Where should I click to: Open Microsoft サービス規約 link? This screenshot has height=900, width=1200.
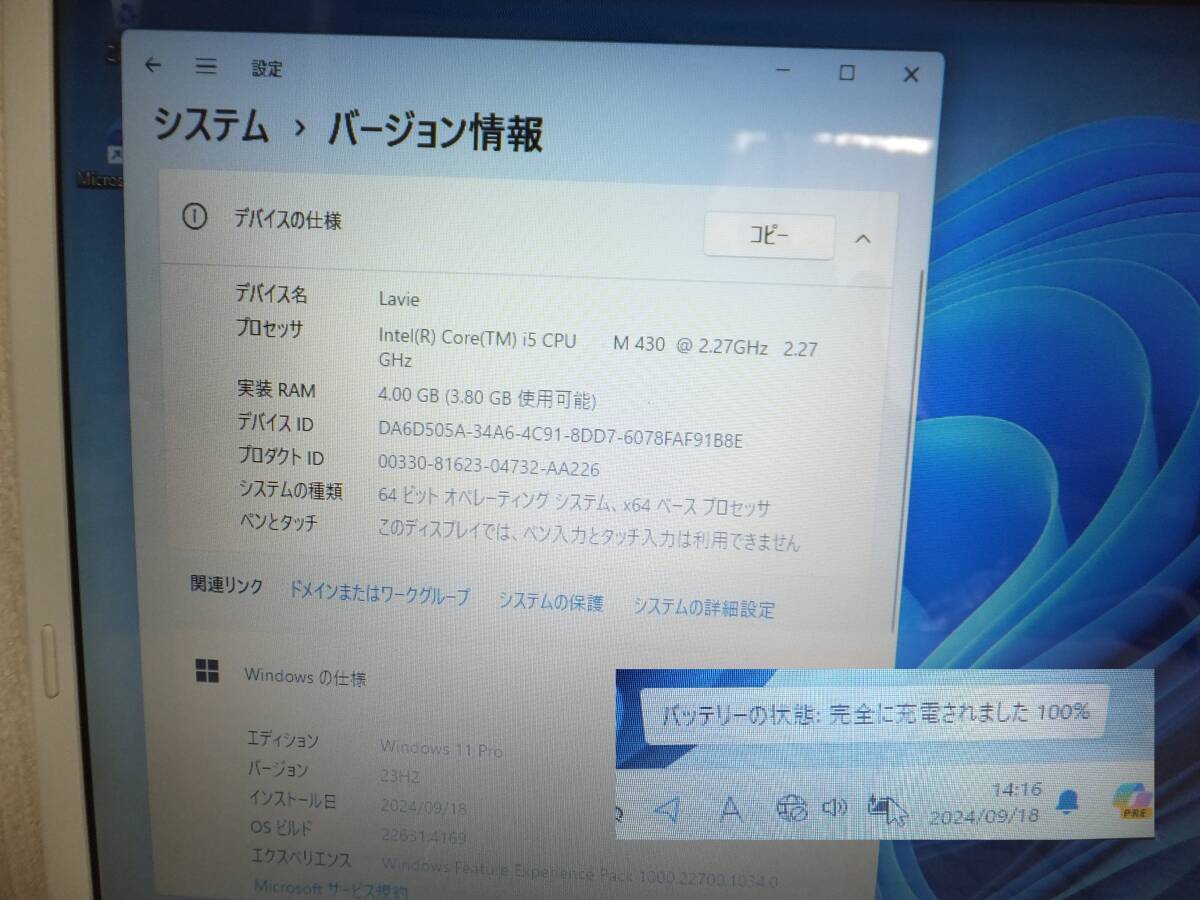(330, 889)
